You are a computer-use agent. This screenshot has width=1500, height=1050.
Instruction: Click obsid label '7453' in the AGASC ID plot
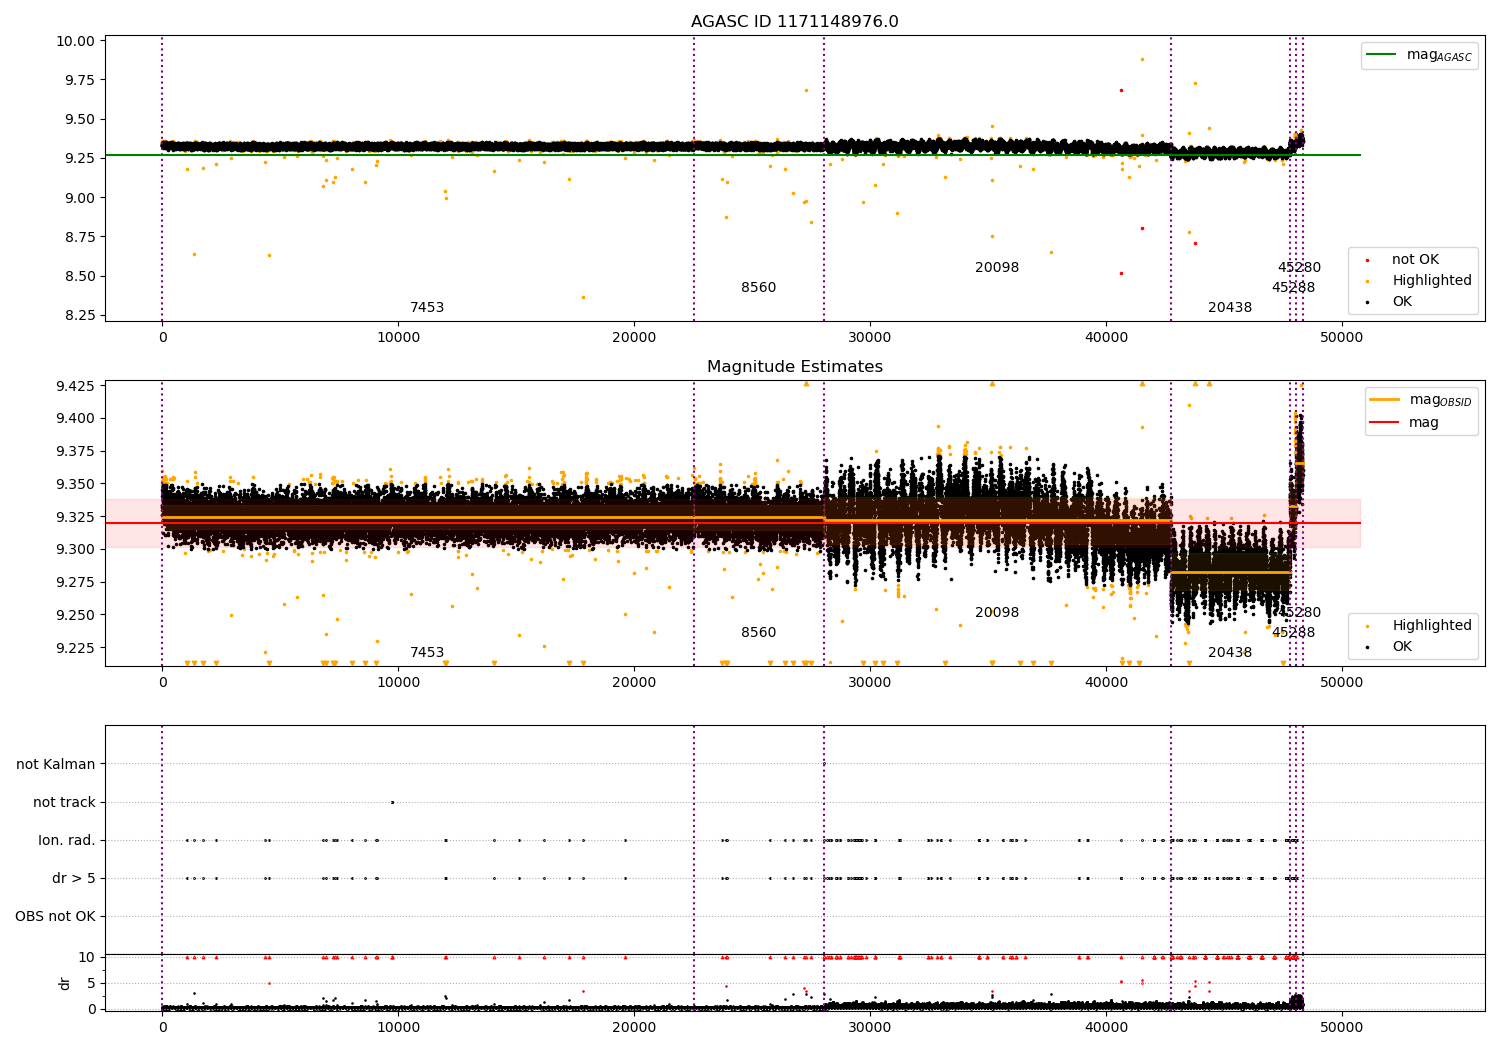[x=427, y=308]
